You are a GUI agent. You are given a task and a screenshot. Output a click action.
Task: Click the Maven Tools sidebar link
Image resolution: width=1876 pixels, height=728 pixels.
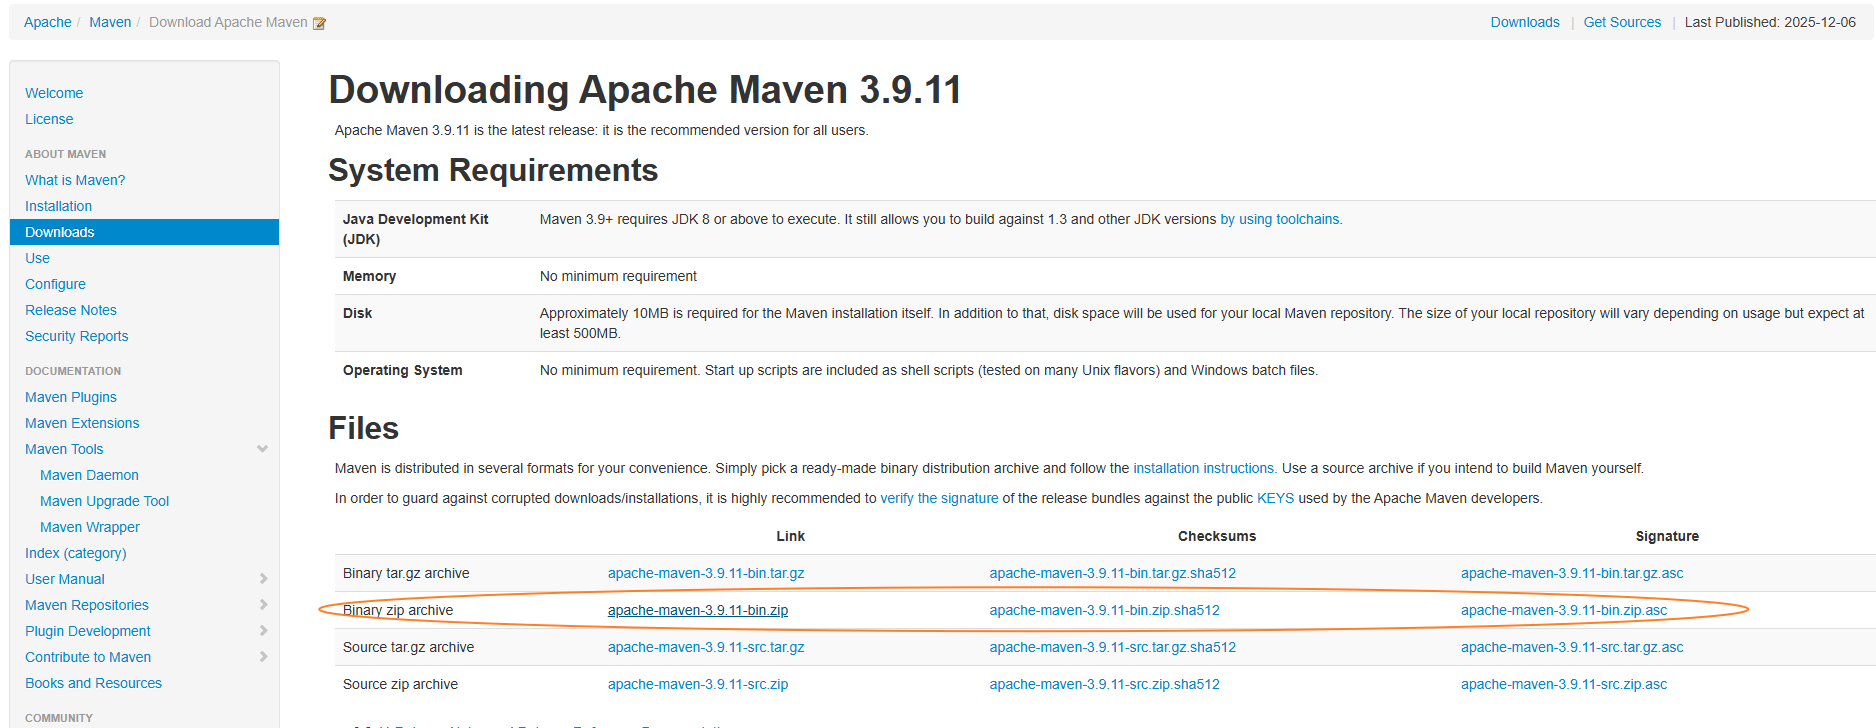[x=64, y=449]
